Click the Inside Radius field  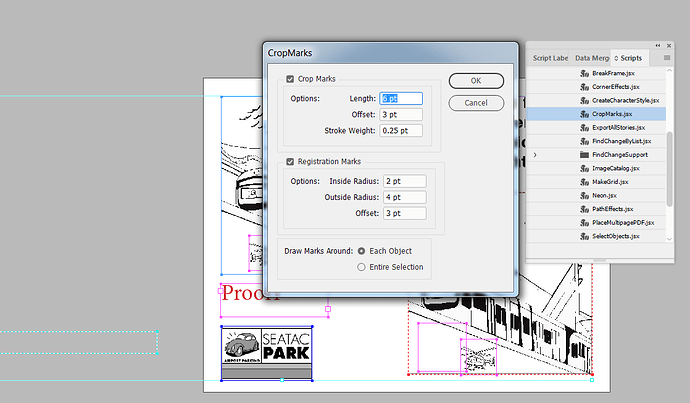404,181
